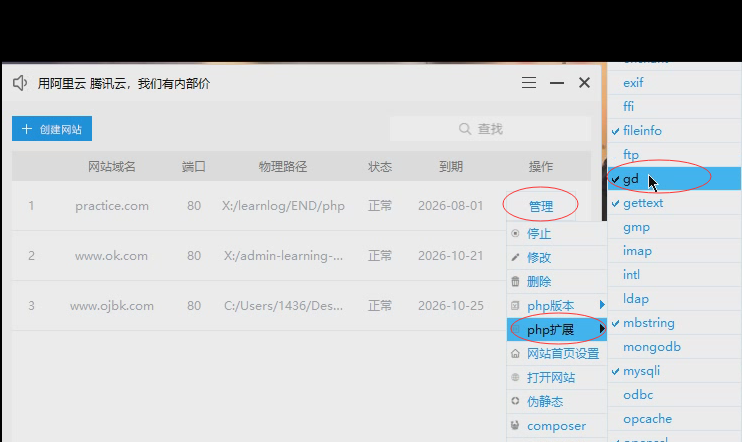The image size is (742, 442).
Task: Click the 创建网站 button
Action: point(52,129)
